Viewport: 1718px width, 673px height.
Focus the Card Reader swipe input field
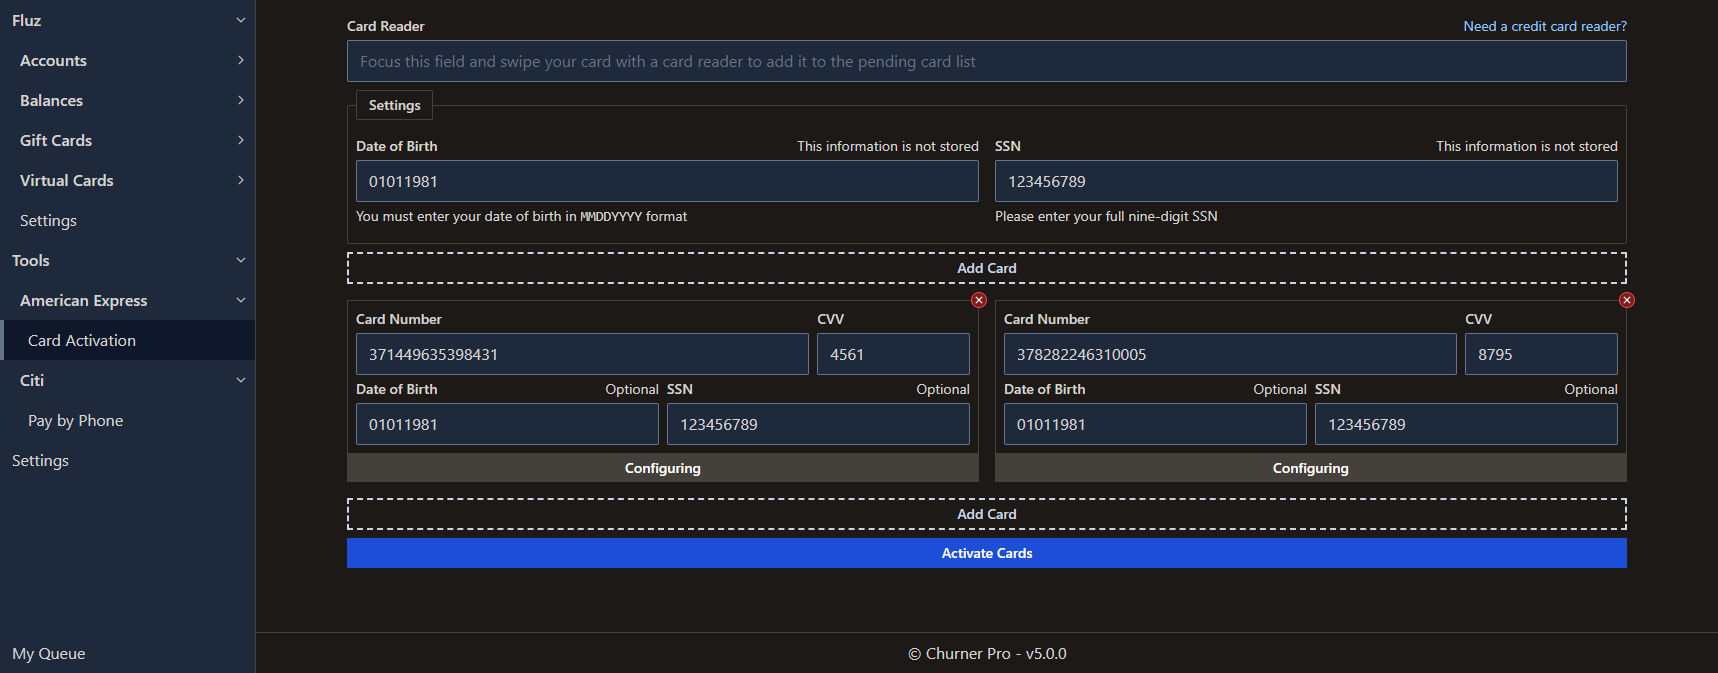pyautogui.click(x=986, y=61)
